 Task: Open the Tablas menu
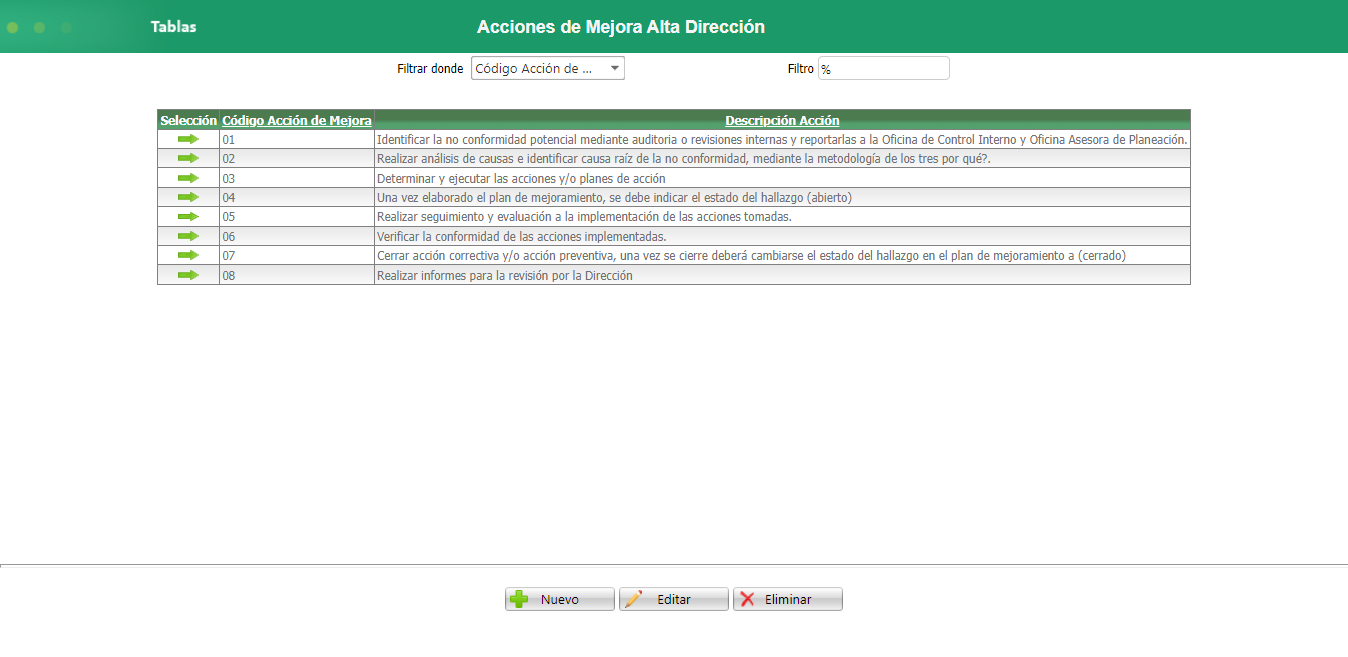pyautogui.click(x=173, y=26)
